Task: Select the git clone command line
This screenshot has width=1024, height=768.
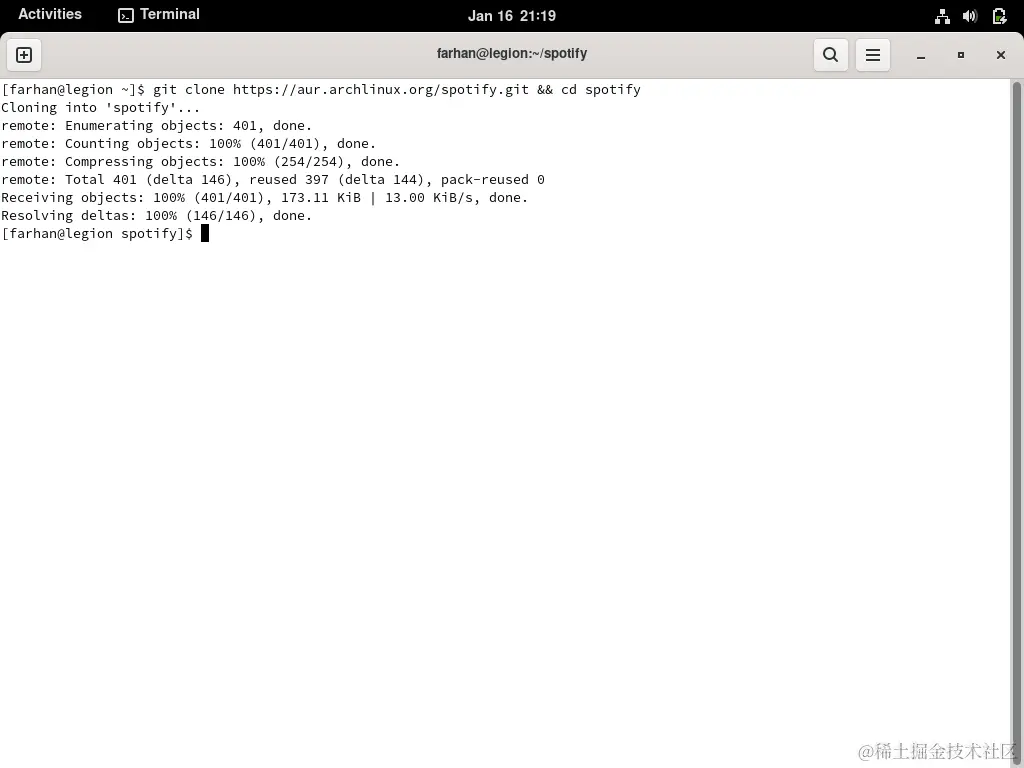Action: pyautogui.click(x=320, y=89)
